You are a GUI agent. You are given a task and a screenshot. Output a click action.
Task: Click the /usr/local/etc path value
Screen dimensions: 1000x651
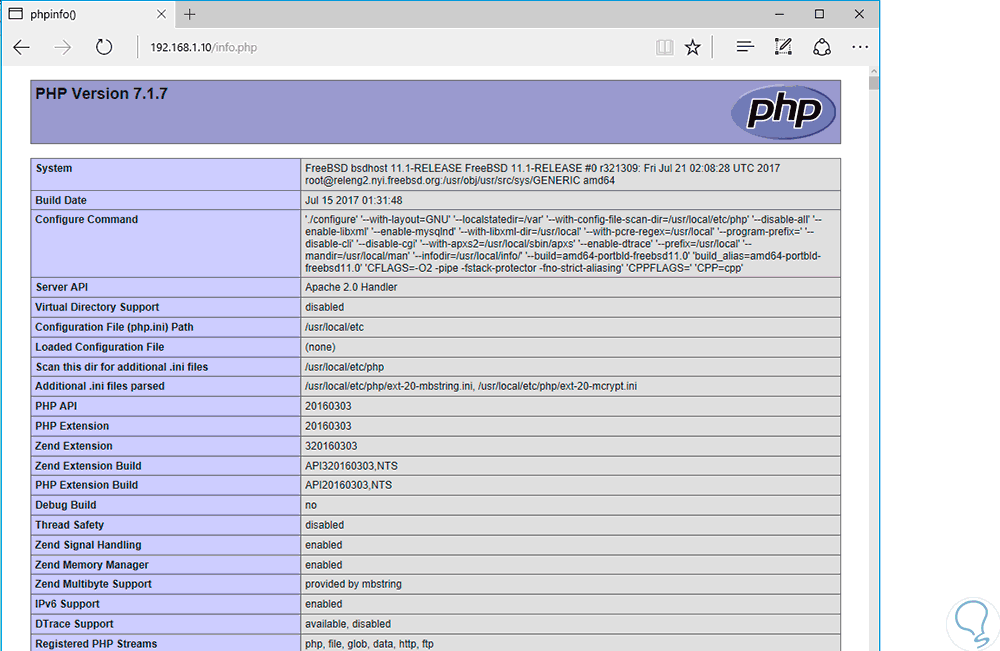[334, 327]
